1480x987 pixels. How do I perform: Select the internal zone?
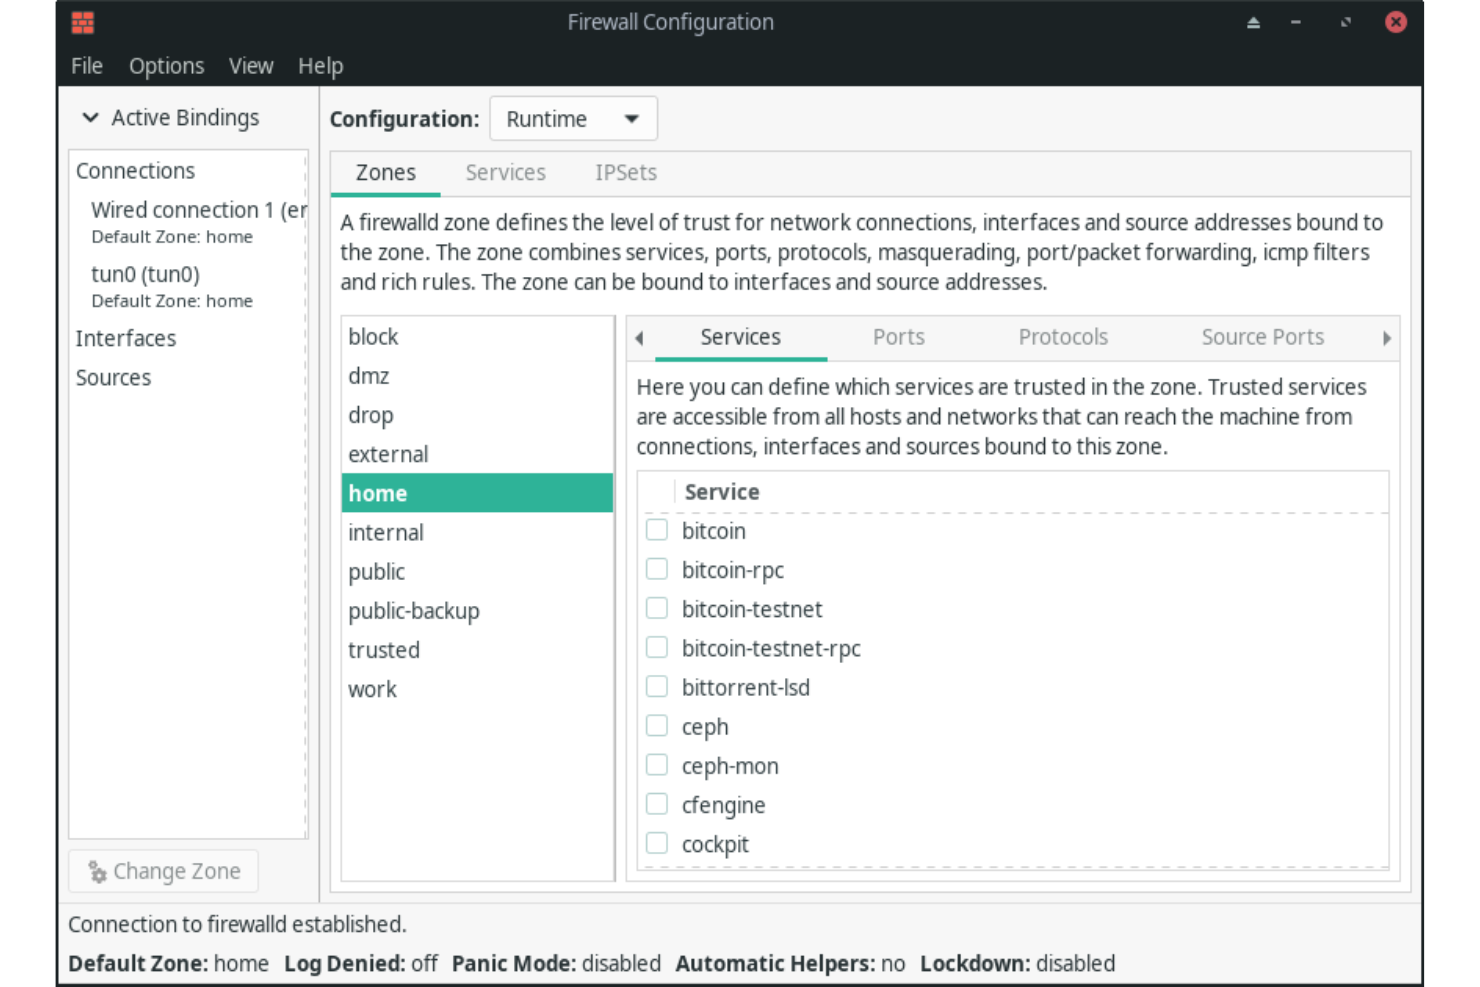coord(477,532)
